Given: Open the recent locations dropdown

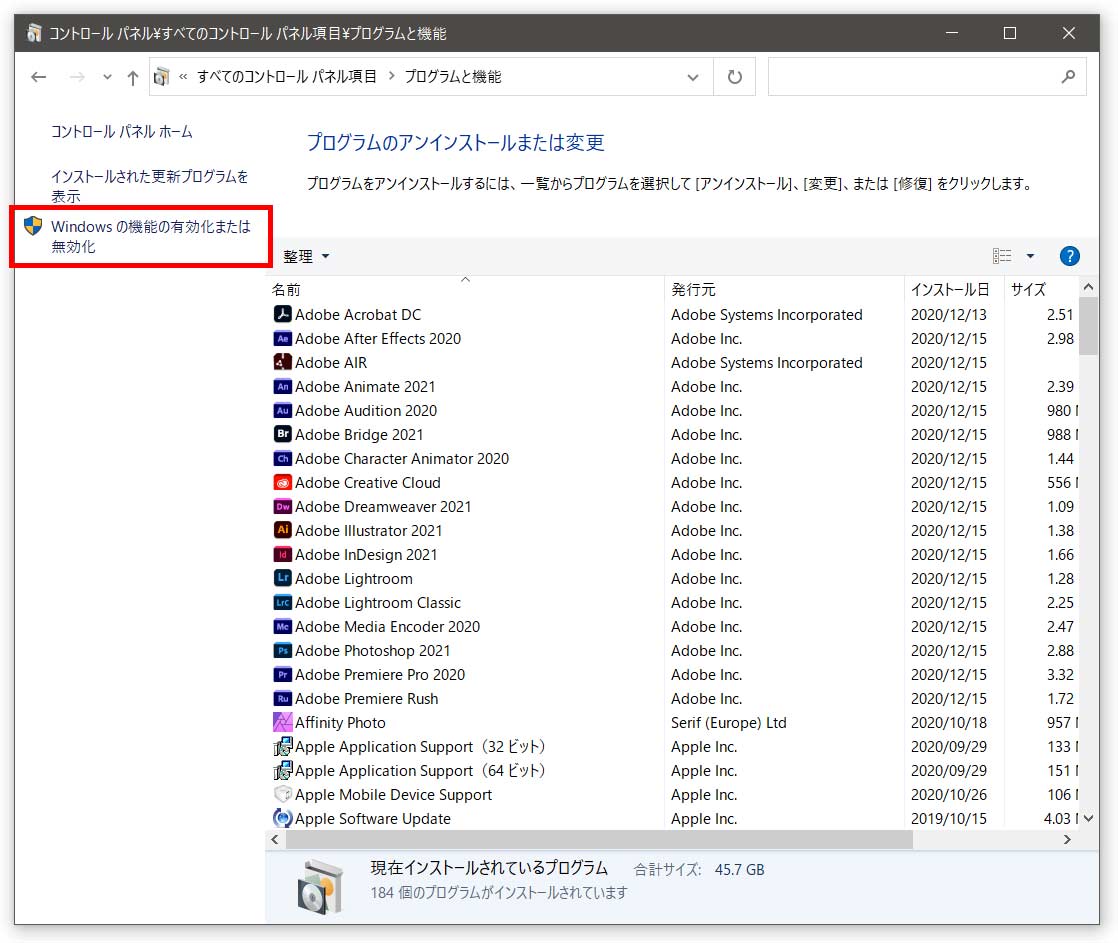Looking at the screenshot, I should 107,76.
